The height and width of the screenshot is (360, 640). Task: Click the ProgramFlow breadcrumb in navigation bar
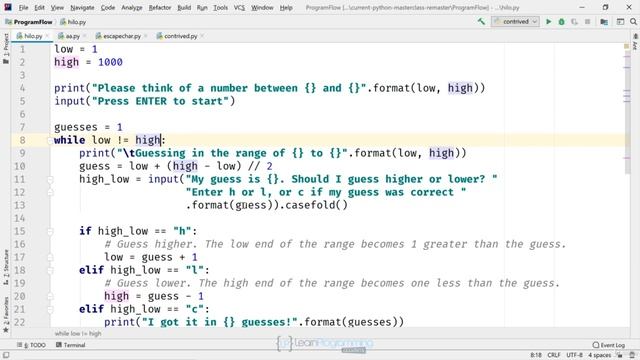[x=29, y=22]
